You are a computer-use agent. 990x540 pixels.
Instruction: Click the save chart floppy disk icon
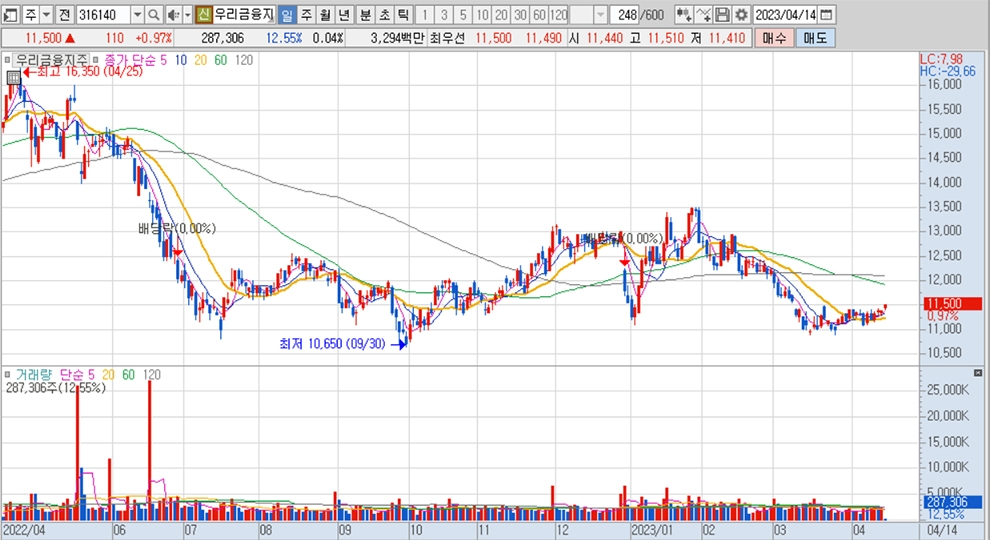pos(722,15)
